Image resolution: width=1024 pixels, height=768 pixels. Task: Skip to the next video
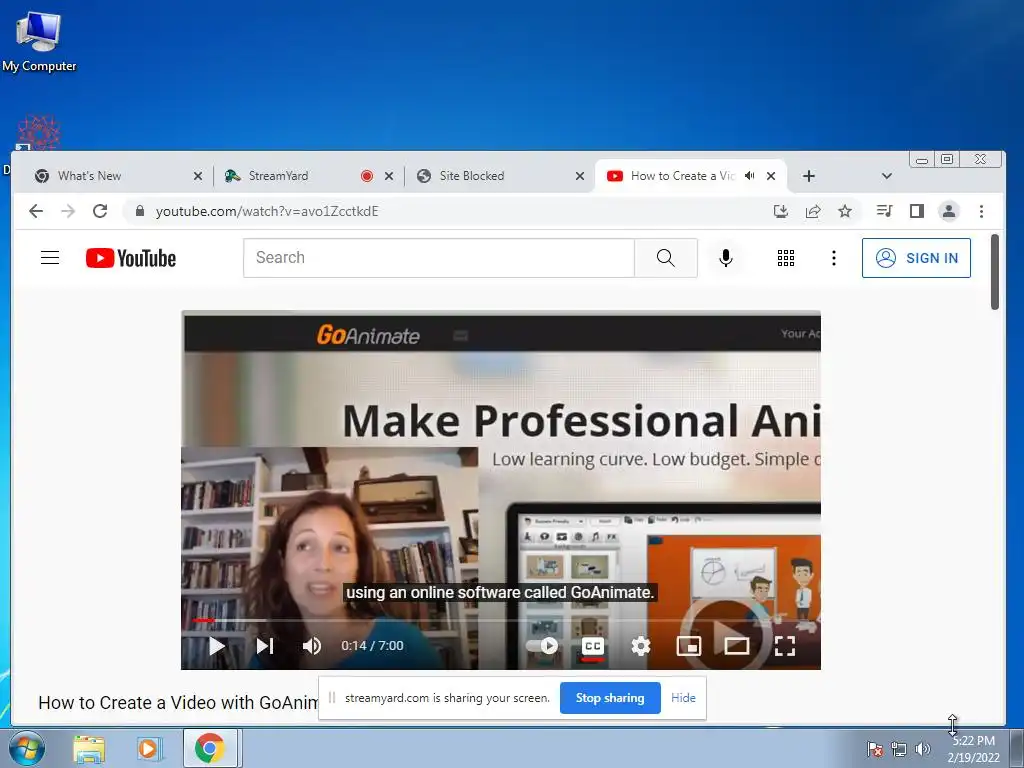pyautogui.click(x=264, y=646)
